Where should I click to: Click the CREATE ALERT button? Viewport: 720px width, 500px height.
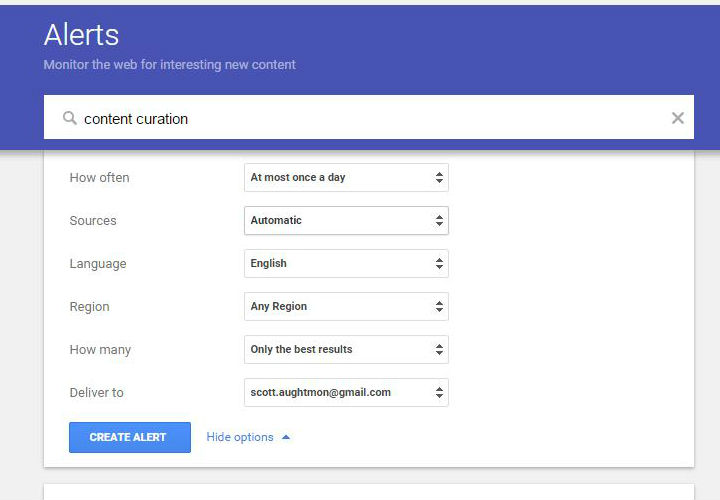click(130, 437)
